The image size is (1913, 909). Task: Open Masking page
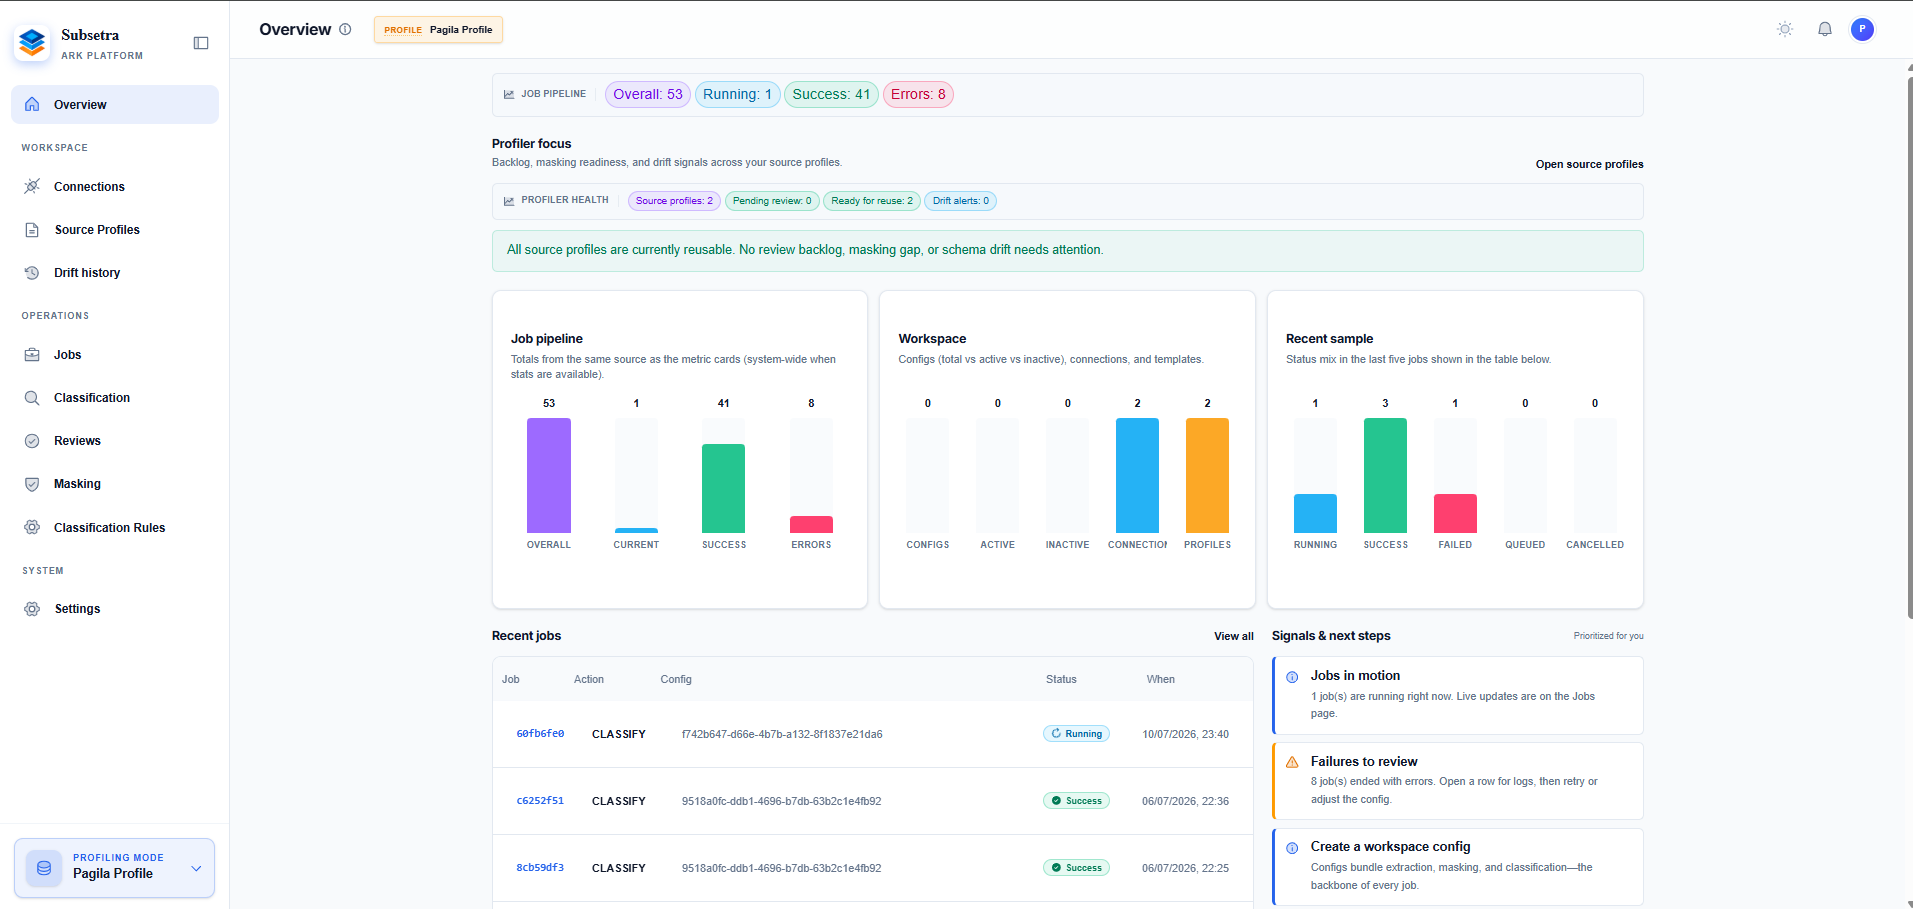click(x=115, y=483)
